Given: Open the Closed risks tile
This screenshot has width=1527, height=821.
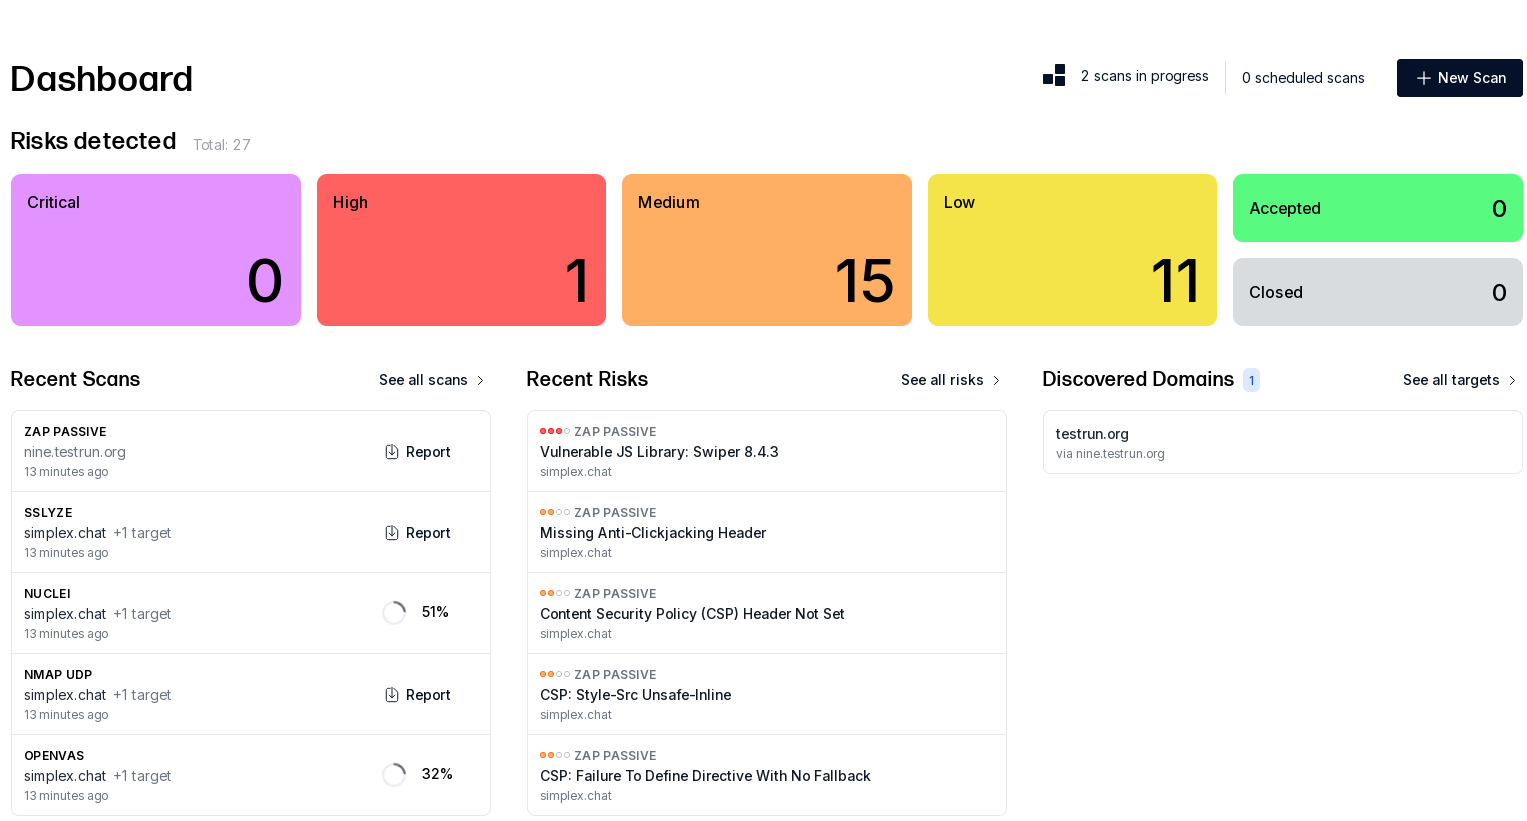Looking at the screenshot, I should pos(1378,292).
